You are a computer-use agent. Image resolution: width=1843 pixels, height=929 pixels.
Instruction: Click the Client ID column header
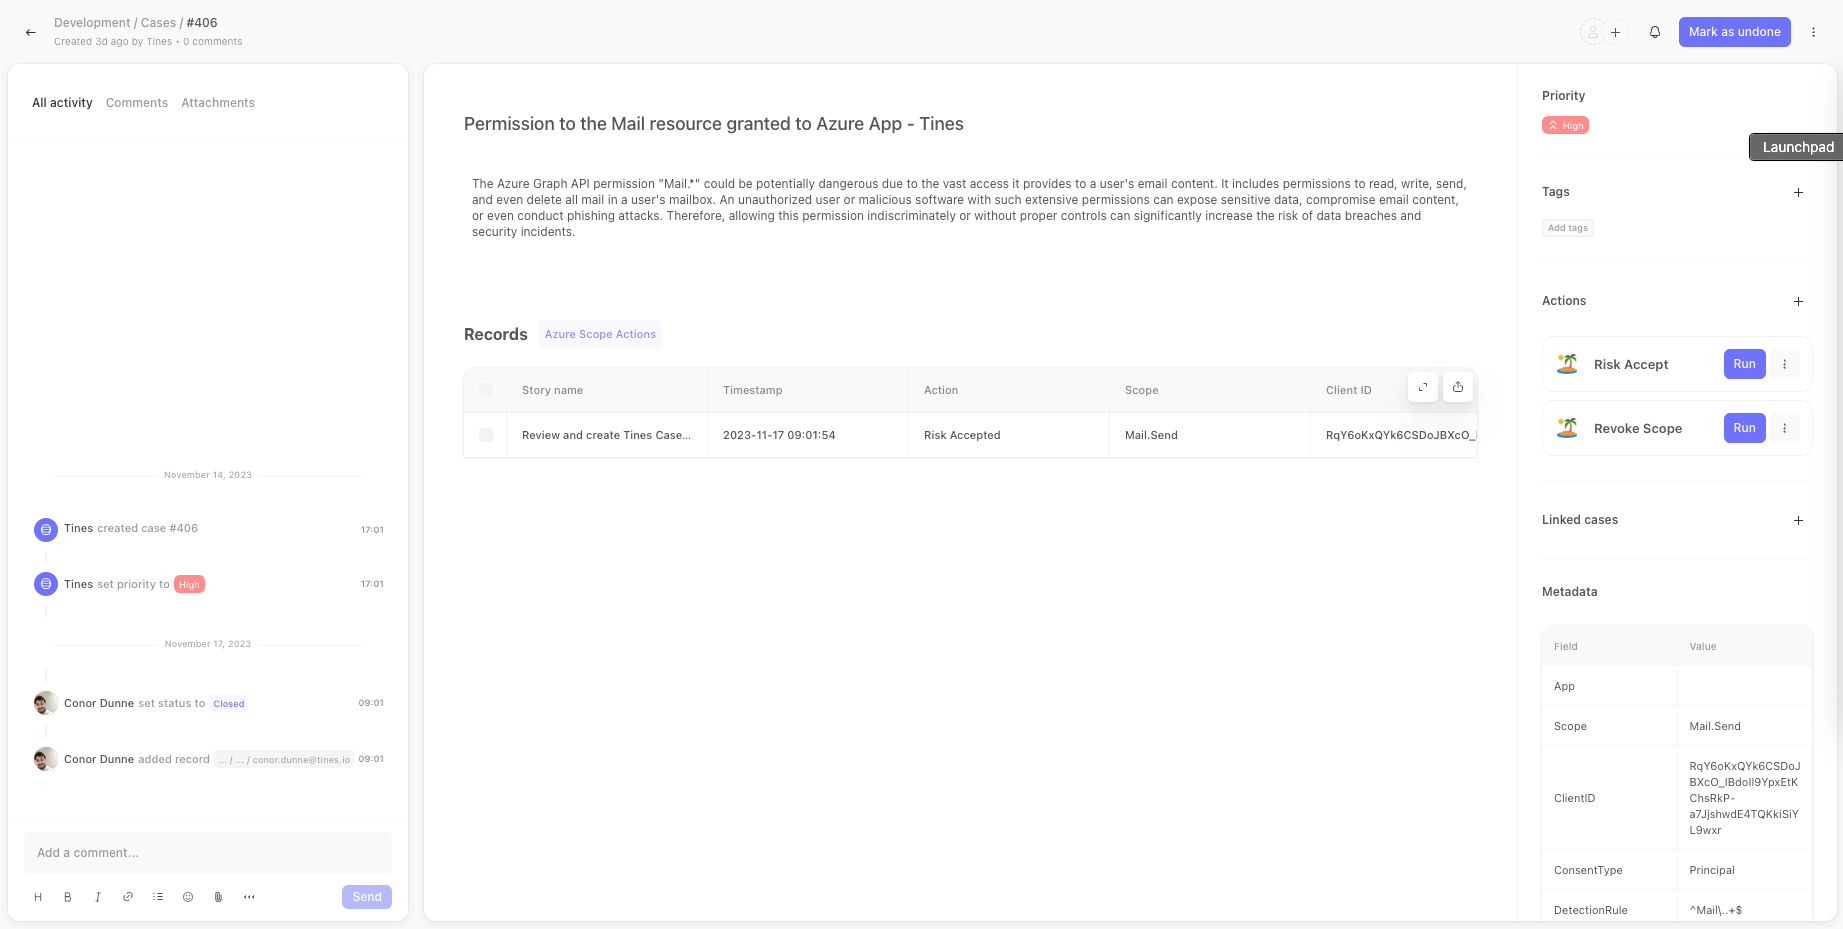[1349, 390]
